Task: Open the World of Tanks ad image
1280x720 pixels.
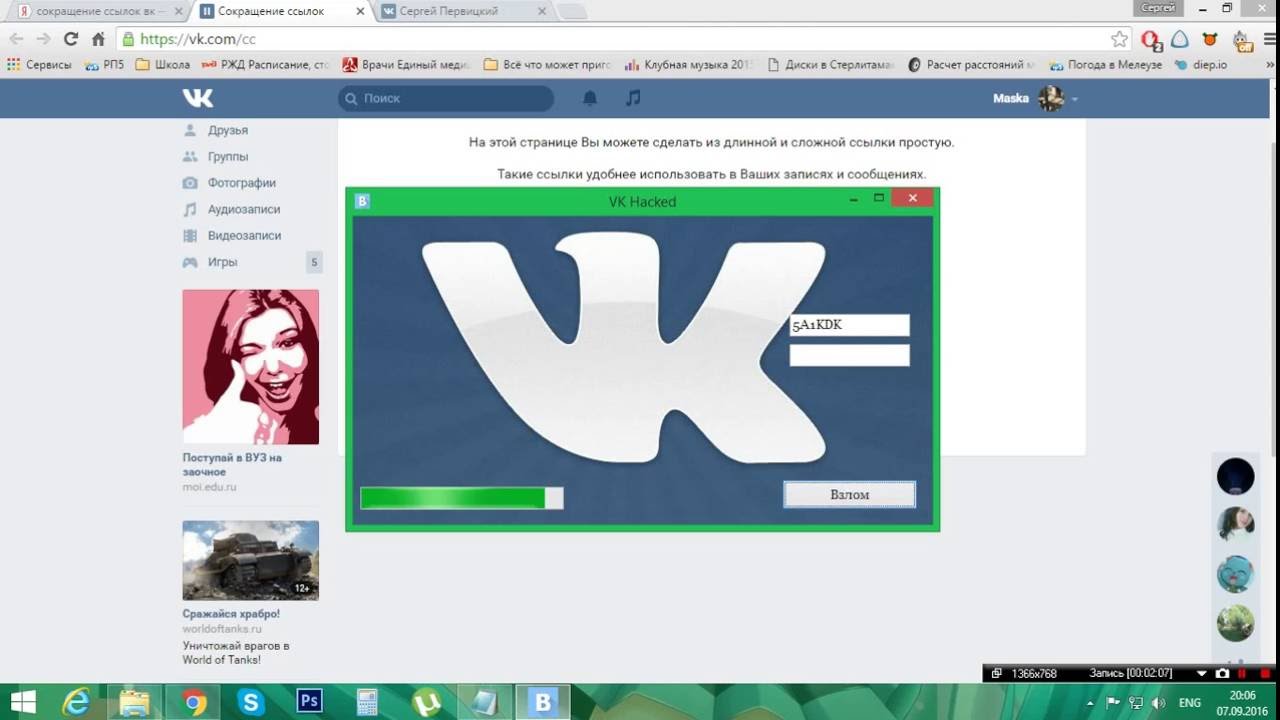Action: coord(251,560)
